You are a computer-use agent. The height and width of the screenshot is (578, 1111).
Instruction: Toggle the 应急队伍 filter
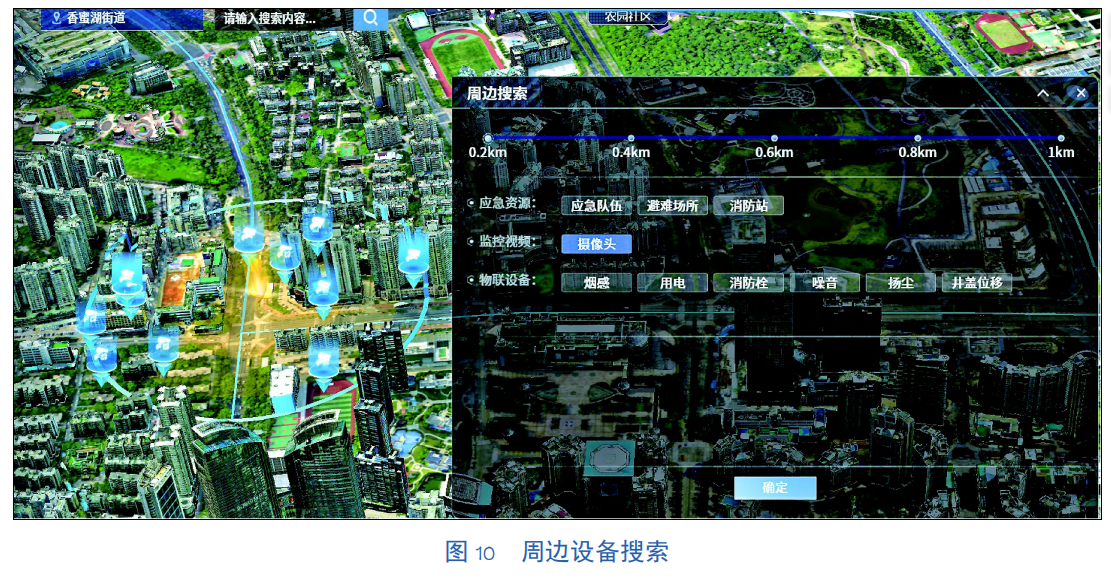(596, 206)
